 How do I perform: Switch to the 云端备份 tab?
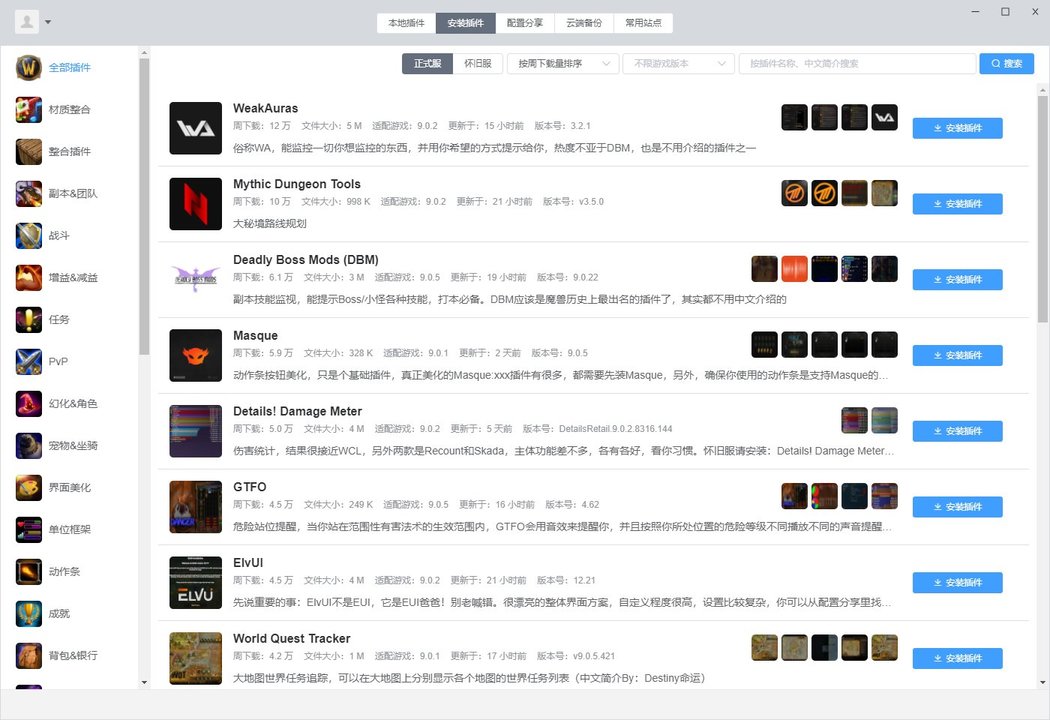pos(584,22)
